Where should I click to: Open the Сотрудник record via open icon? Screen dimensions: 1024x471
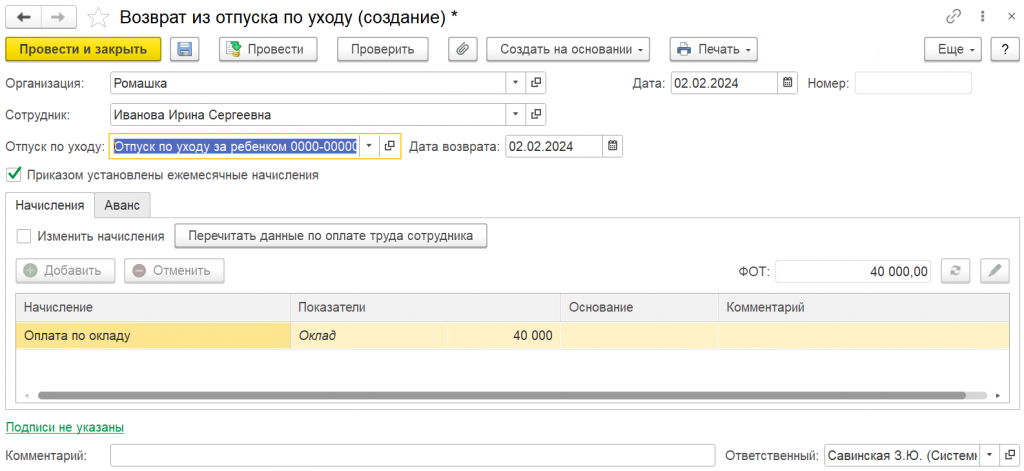(x=536, y=114)
